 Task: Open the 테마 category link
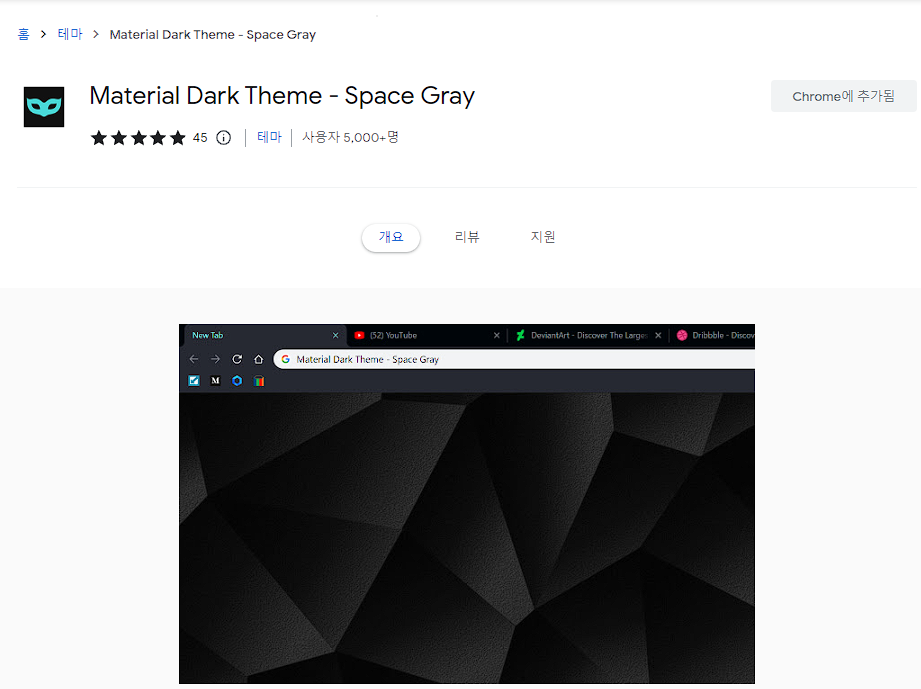pyautogui.click(x=270, y=137)
